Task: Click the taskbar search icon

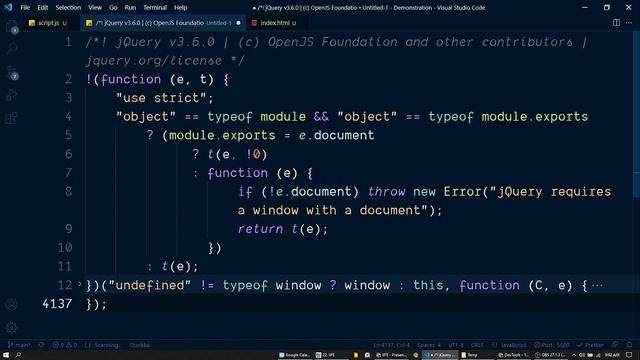Action: (18, 355)
